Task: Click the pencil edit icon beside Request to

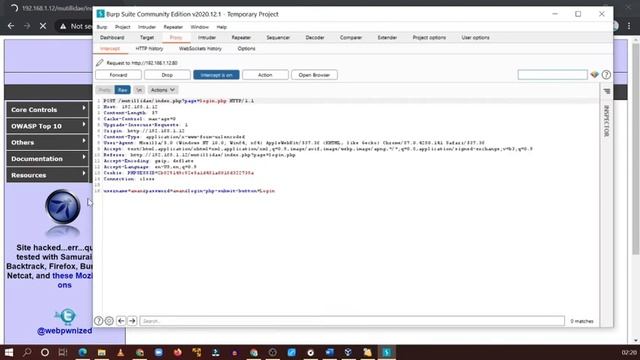Action: pyautogui.click(x=100, y=62)
